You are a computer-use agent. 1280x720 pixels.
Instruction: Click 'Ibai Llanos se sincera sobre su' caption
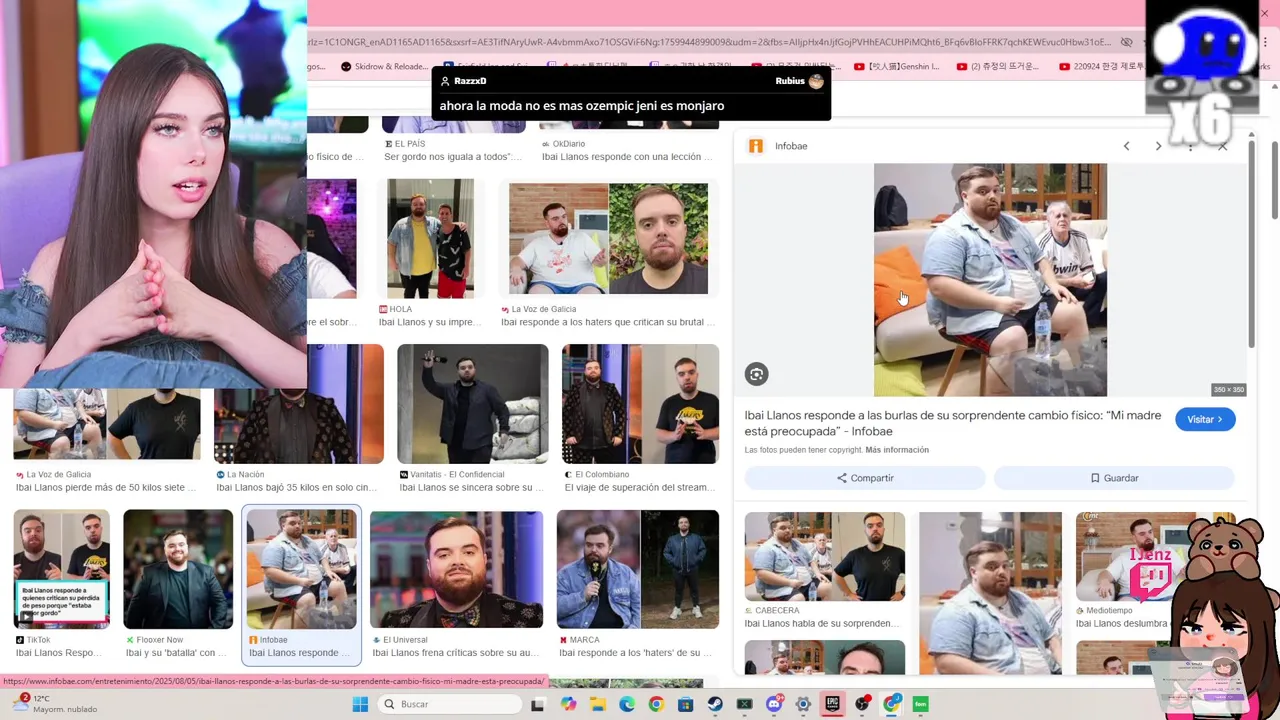tap(471, 487)
